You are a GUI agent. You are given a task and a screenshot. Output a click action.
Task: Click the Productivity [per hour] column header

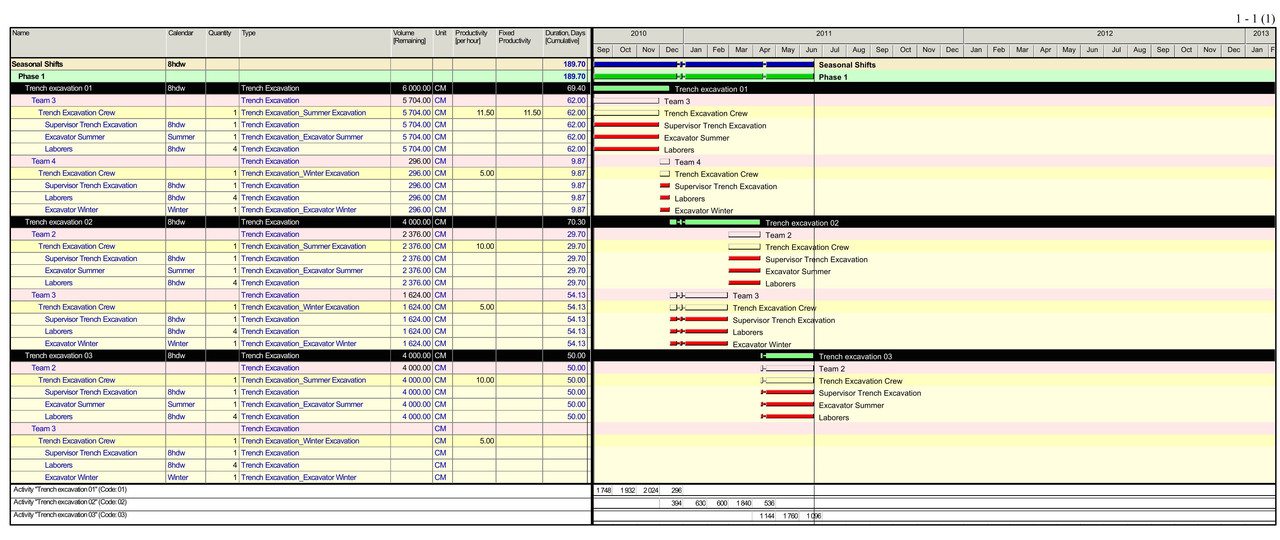click(x=475, y=43)
